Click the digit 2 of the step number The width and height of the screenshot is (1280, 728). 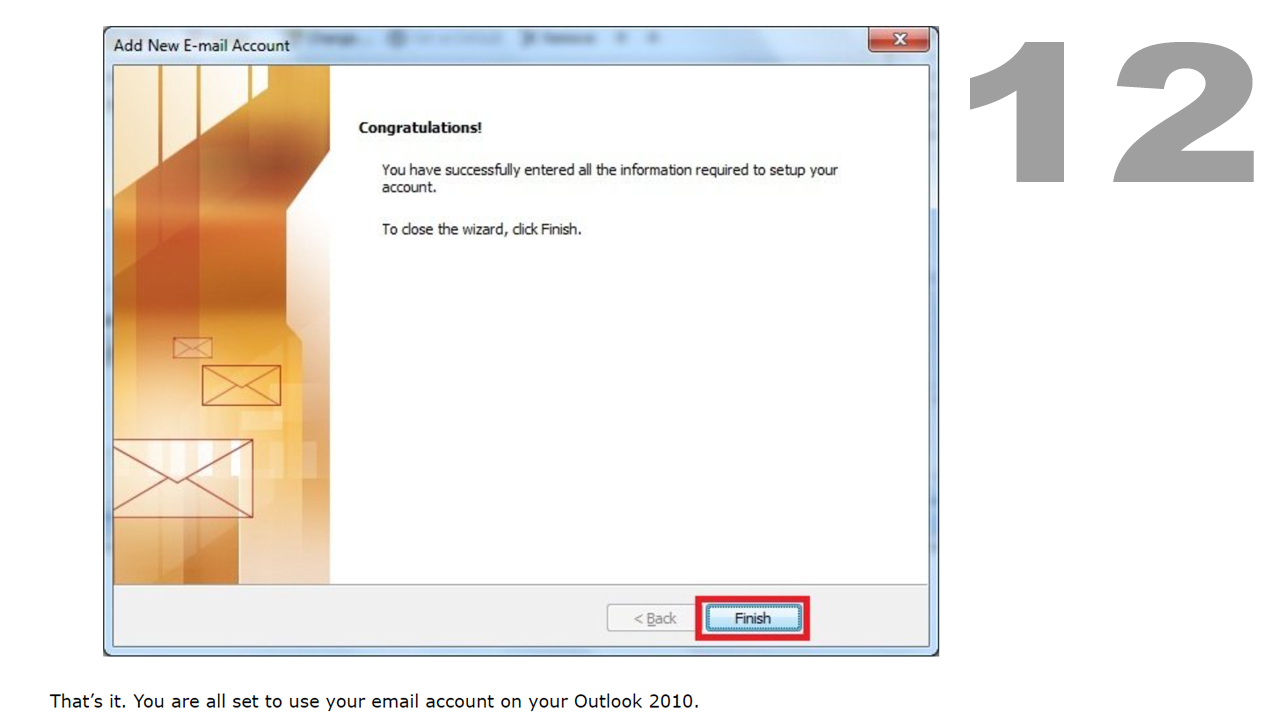pyautogui.click(x=1187, y=111)
